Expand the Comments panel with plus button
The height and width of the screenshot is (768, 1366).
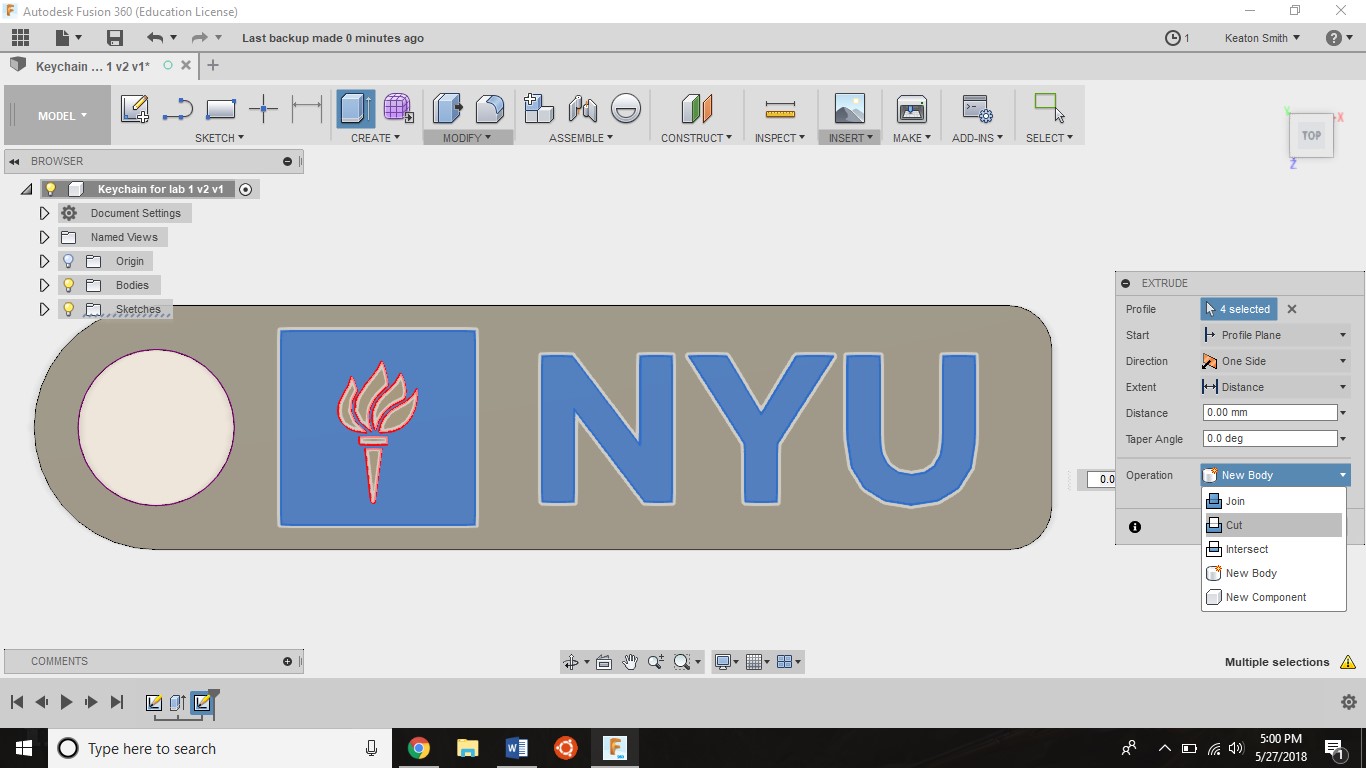[x=287, y=661]
